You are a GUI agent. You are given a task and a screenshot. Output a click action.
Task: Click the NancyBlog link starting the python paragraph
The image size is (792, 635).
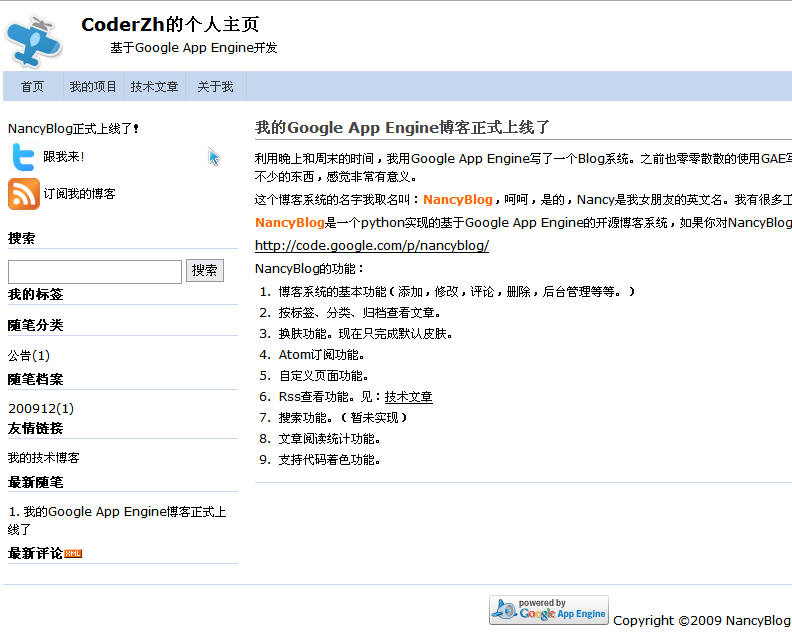point(289,222)
